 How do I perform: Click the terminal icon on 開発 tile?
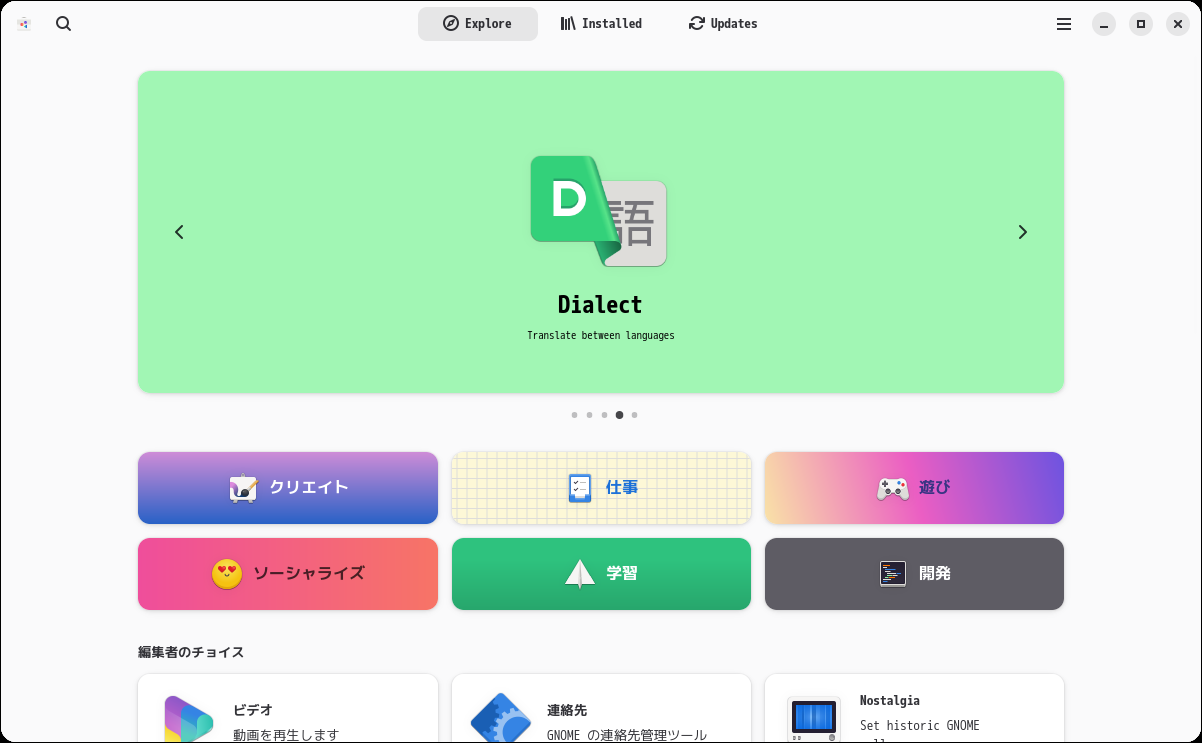tap(893, 573)
